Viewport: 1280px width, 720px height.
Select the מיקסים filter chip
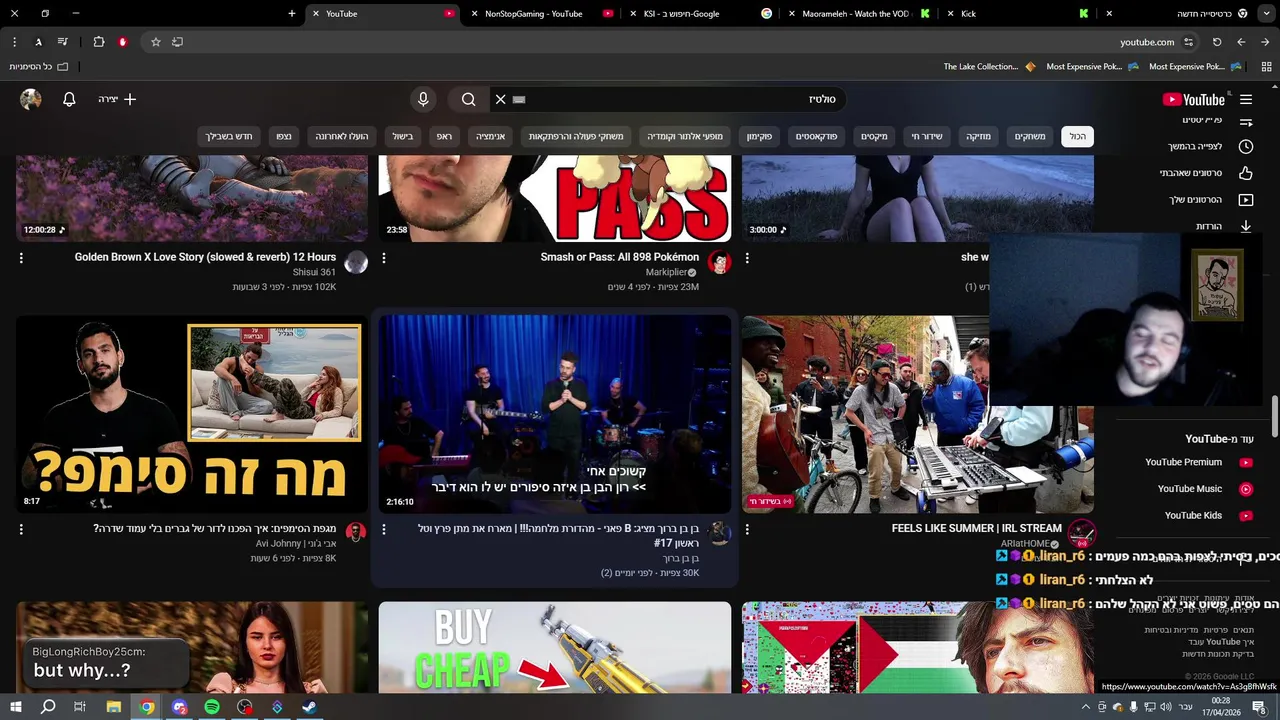874,136
